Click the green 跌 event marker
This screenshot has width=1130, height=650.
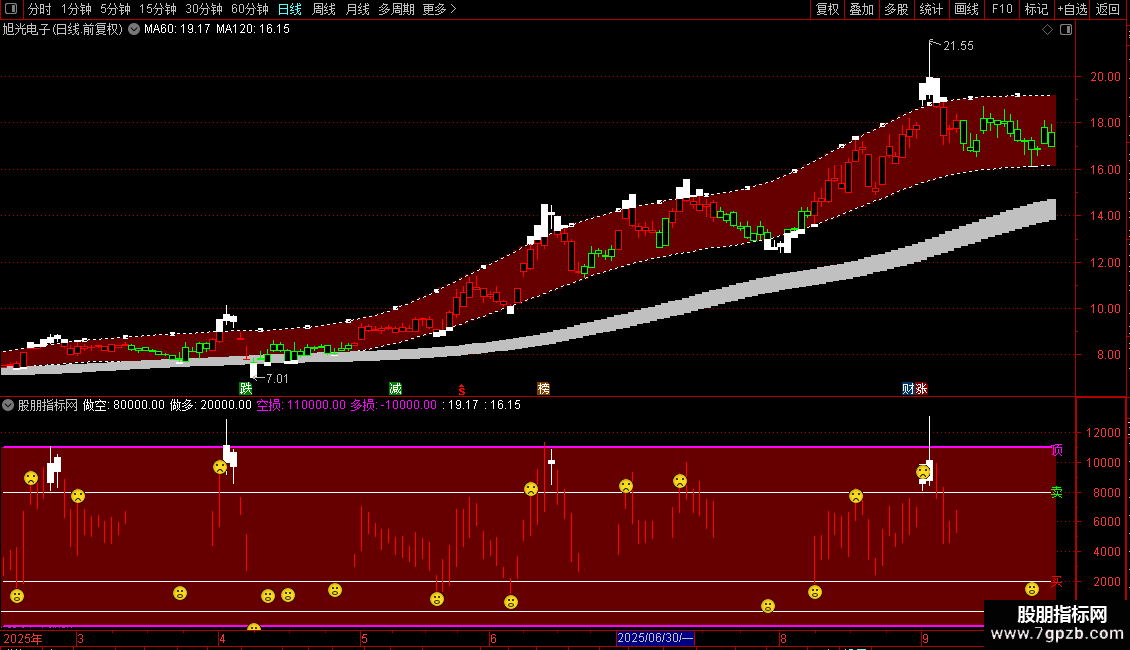[246, 388]
